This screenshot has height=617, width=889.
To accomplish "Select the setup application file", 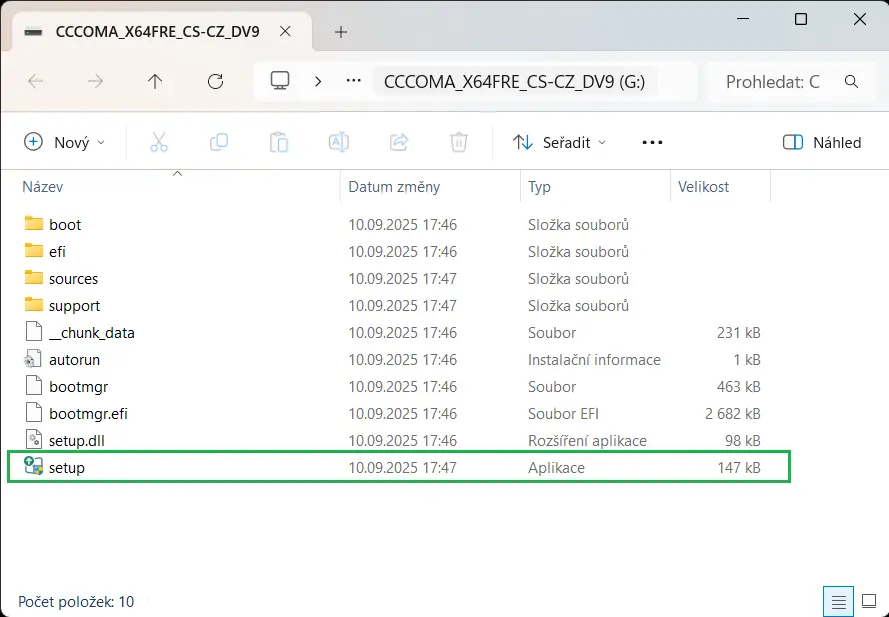I will pos(399,467).
